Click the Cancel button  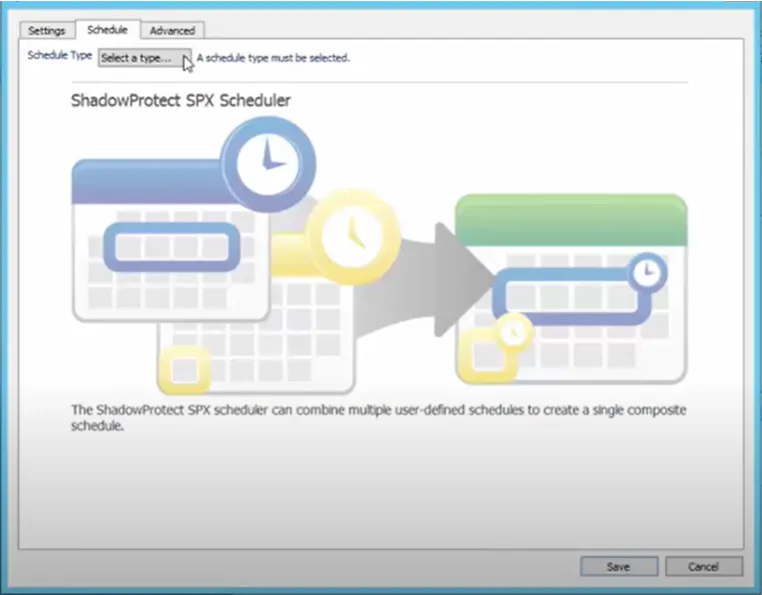(x=704, y=567)
